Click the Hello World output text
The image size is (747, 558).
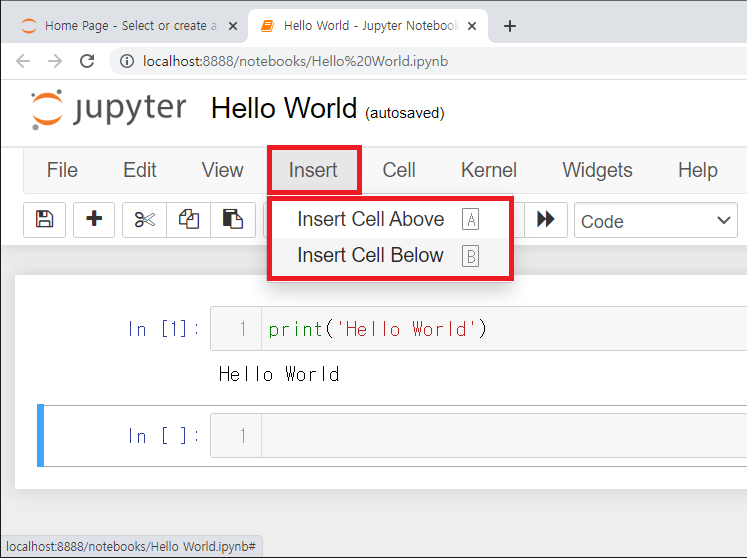tap(279, 375)
